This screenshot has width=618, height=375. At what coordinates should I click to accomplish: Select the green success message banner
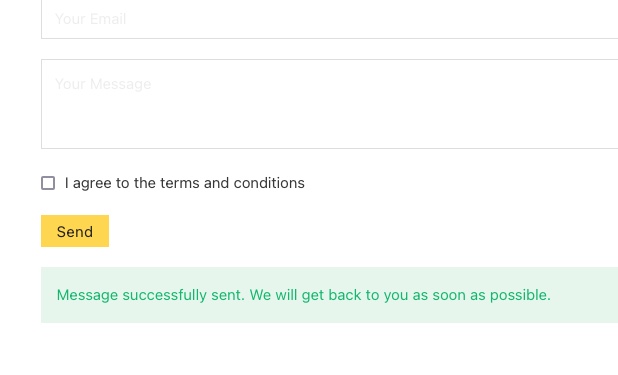coord(329,295)
